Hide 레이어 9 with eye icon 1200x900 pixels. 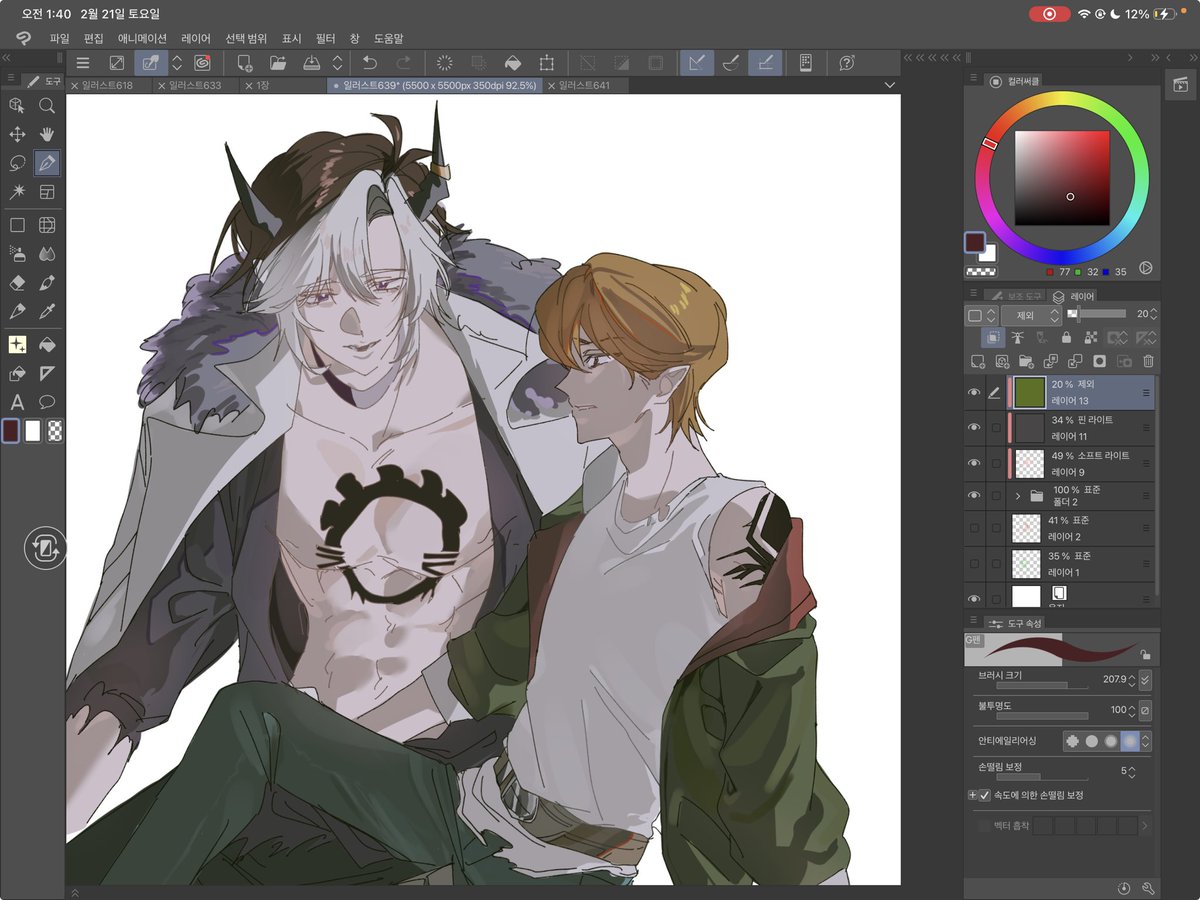coord(974,463)
